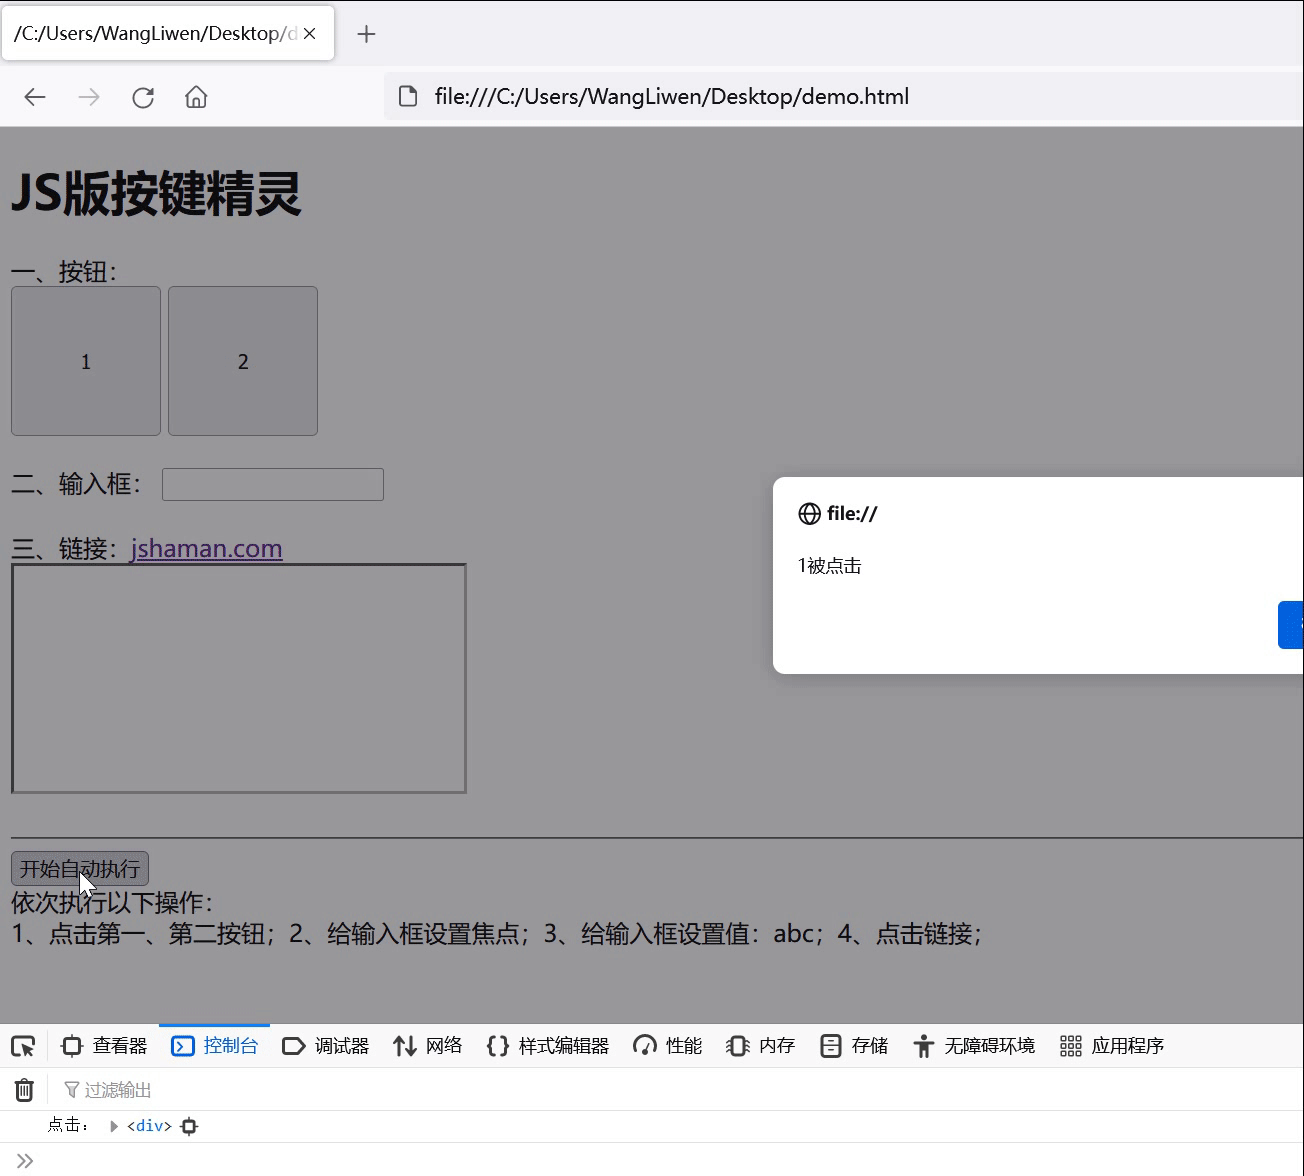Open the browser home icon
This screenshot has width=1304, height=1176.
point(195,96)
